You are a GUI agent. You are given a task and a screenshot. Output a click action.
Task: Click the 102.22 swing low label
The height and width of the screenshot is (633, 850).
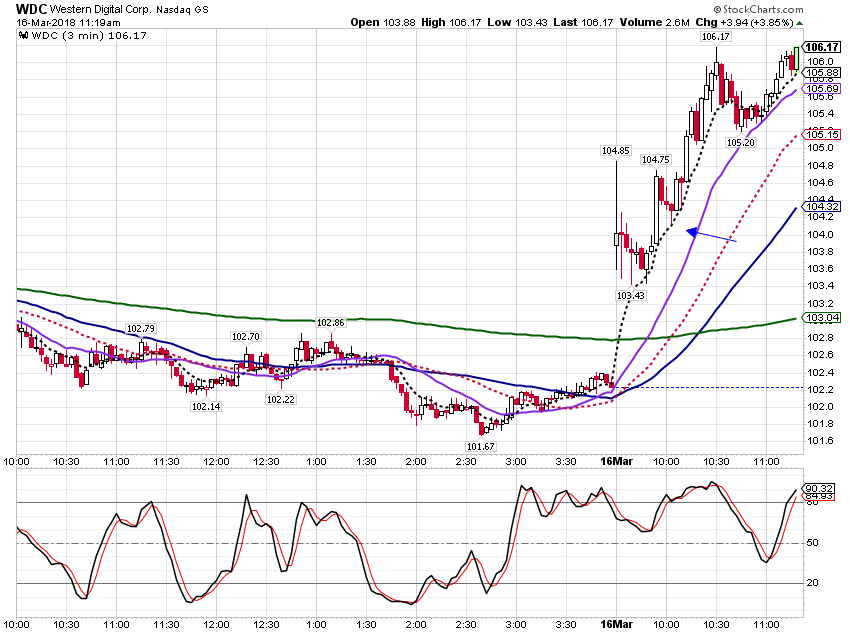click(x=281, y=399)
